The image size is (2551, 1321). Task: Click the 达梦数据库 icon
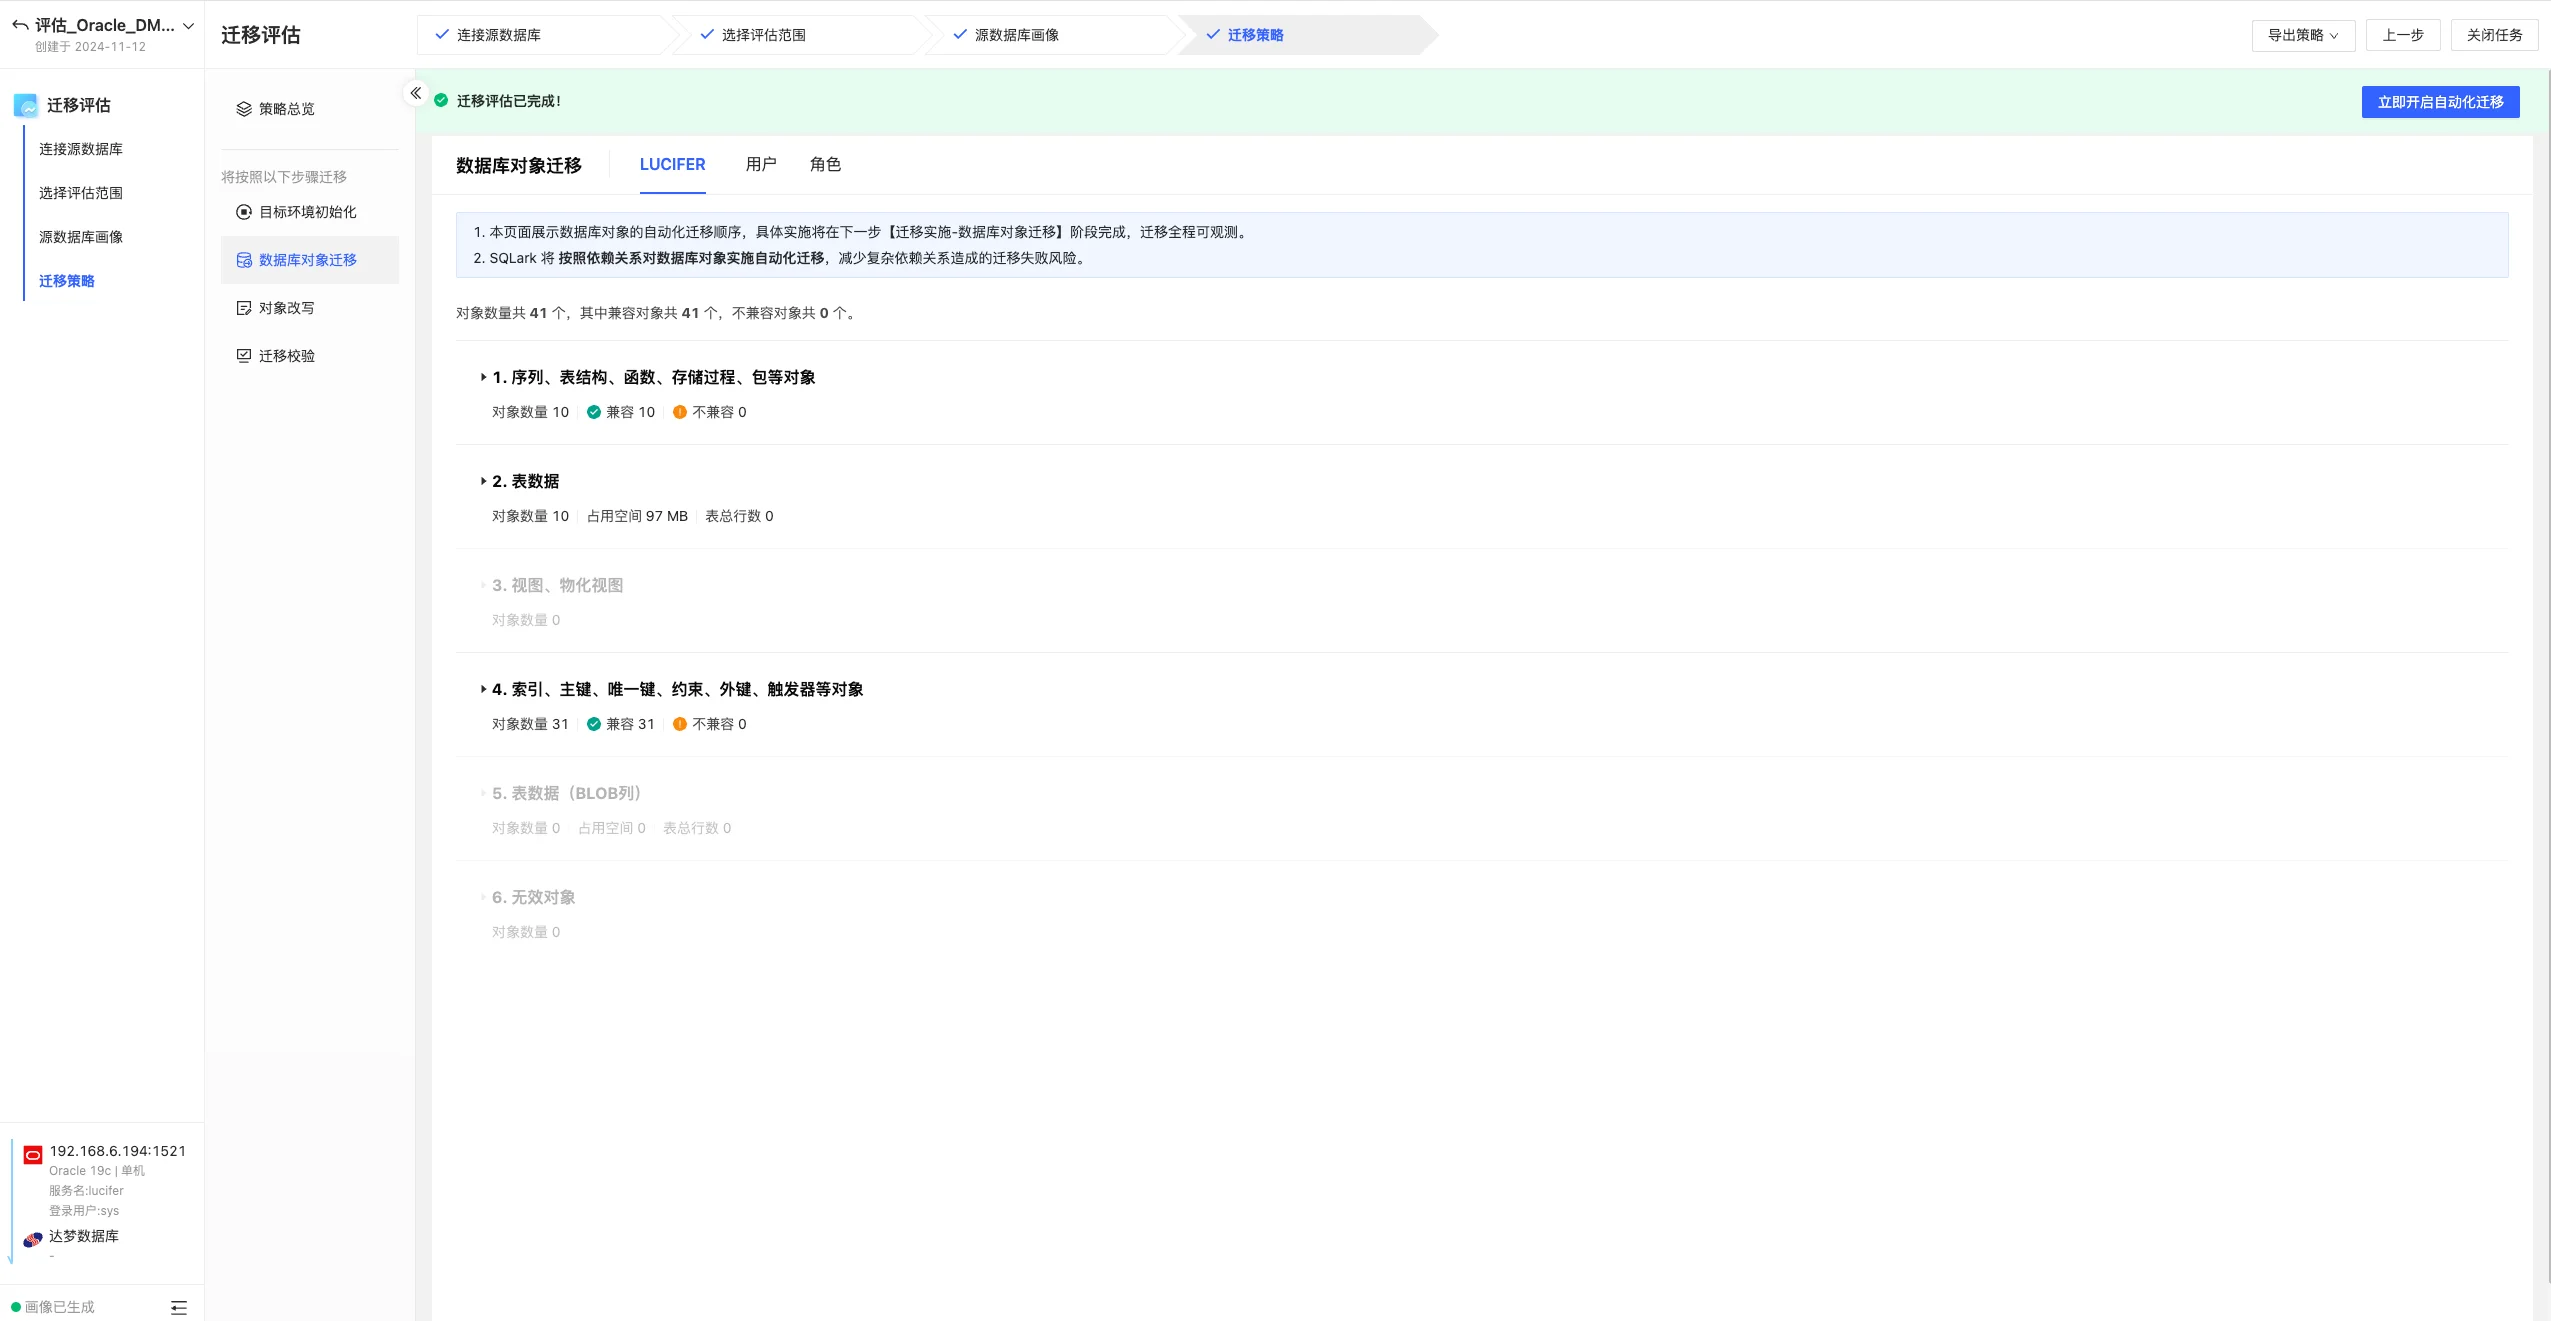(x=33, y=1239)
